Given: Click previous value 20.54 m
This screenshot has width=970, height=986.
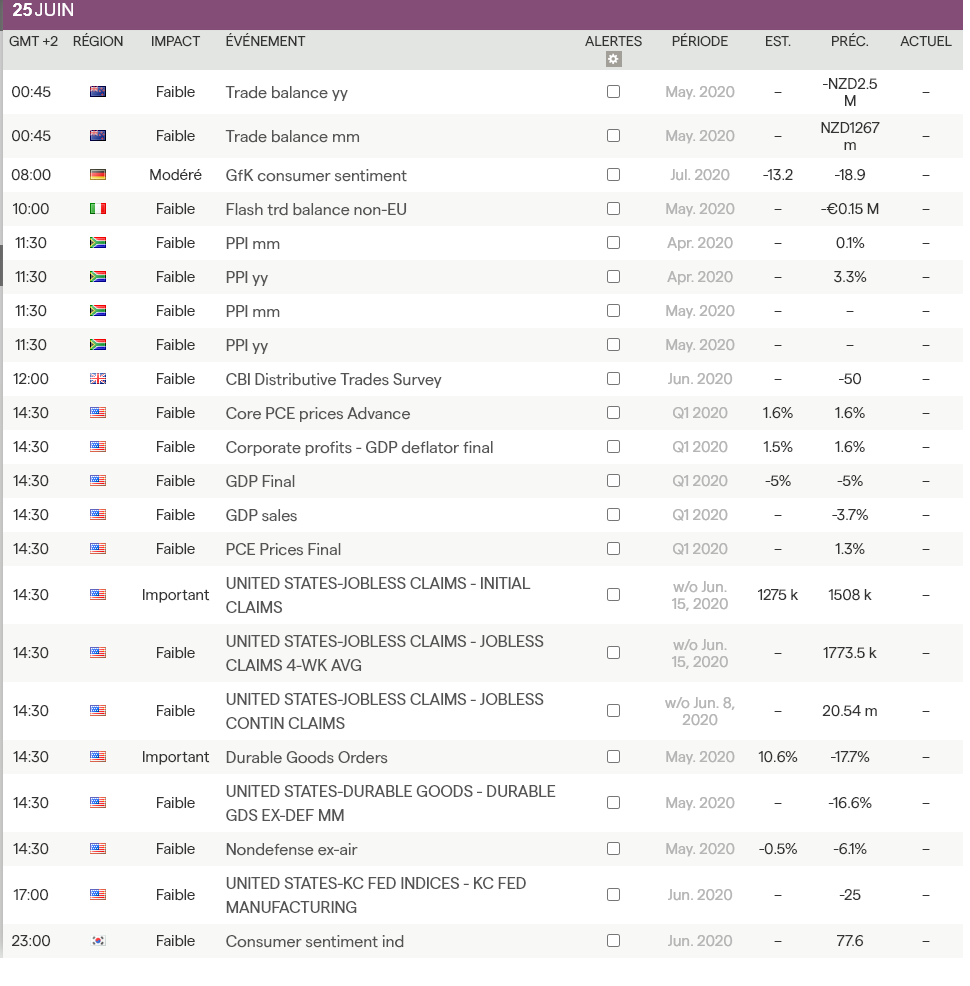Looking at the screenshot, I should 850,711.
